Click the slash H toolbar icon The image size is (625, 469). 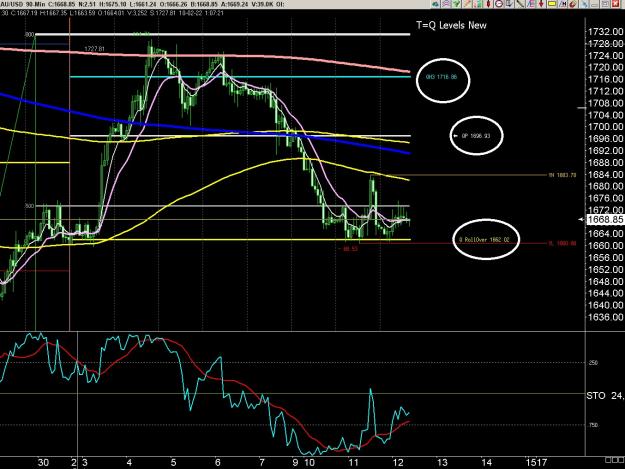[x=562, y=4]
